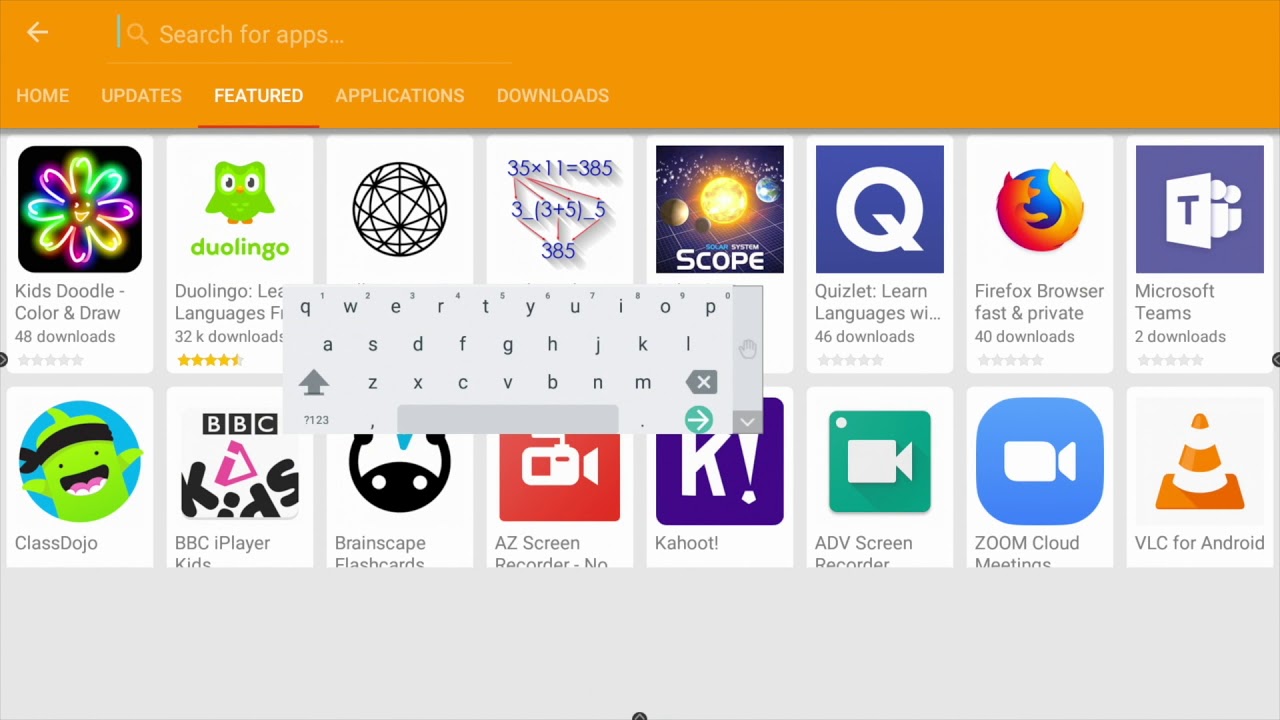Tap the g key on keyboard
This screenshot has width=1280, height=720.
tap(508, 345)
